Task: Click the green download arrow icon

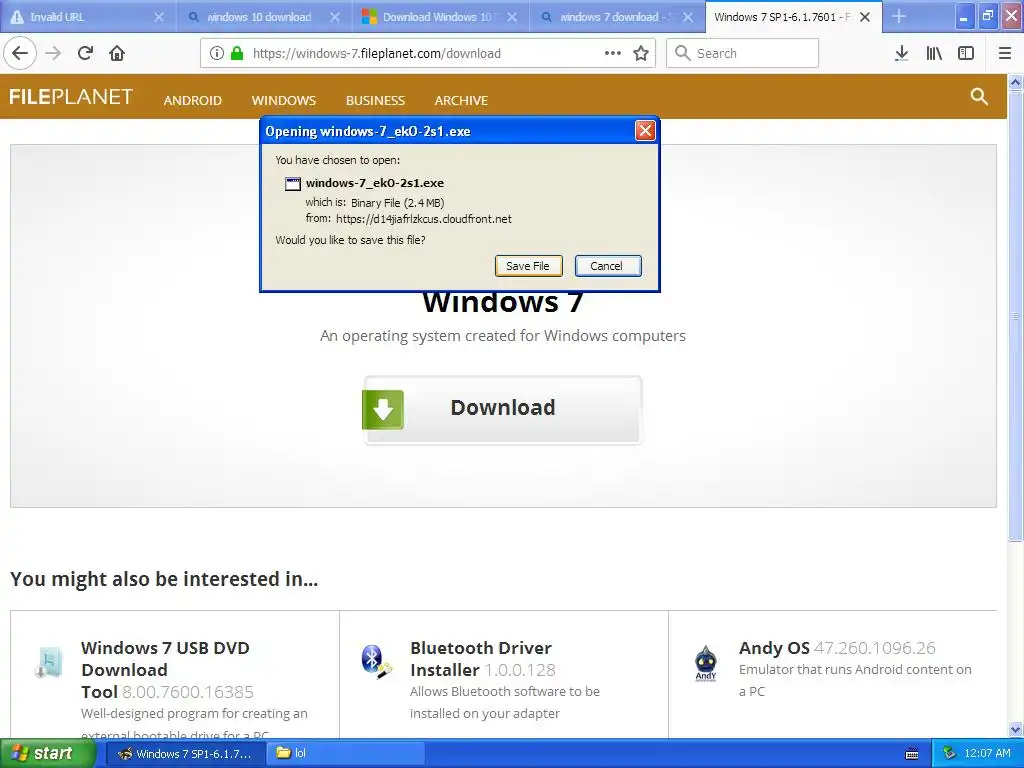Action: (383, 409)
